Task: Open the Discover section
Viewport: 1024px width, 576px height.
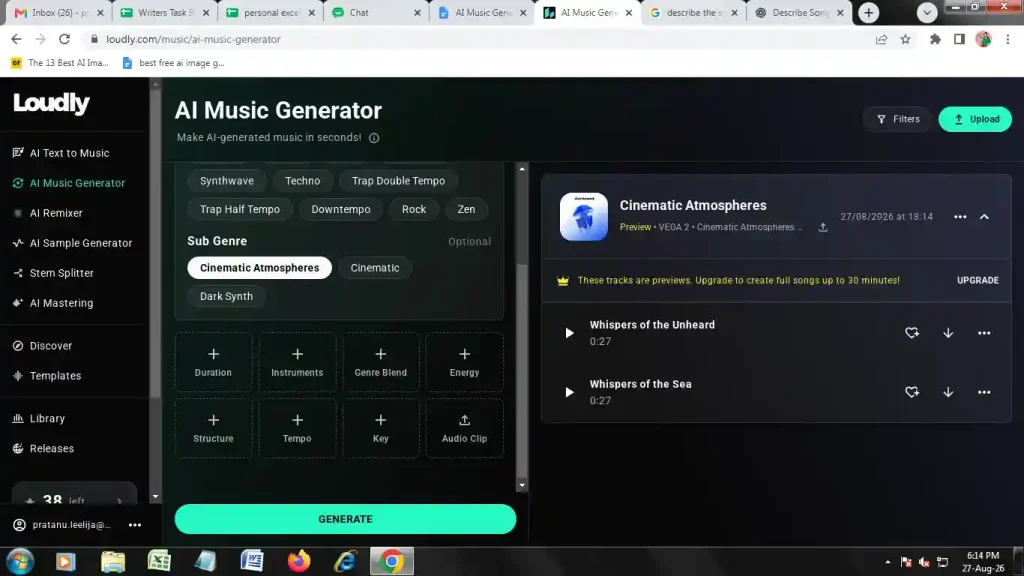Action: pyautogui.click(x=42, y=345)
